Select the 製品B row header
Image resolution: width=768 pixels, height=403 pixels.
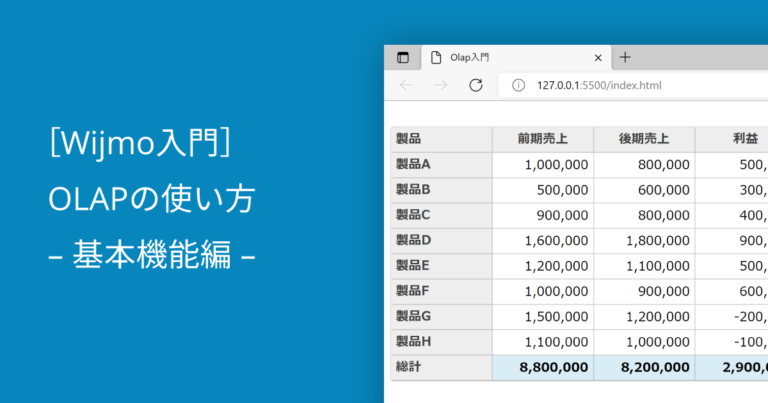point(441,190)
